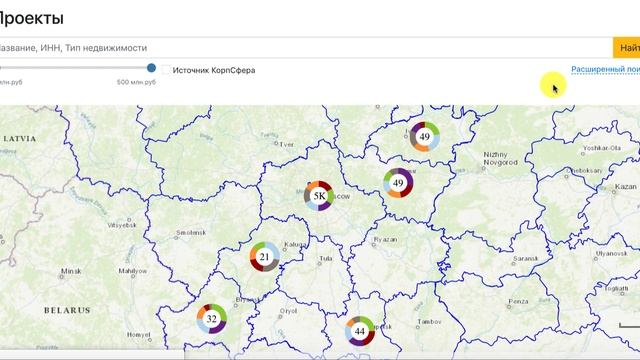
Task: Focus the Название, ИНН search field
Action: pos(306,48)
